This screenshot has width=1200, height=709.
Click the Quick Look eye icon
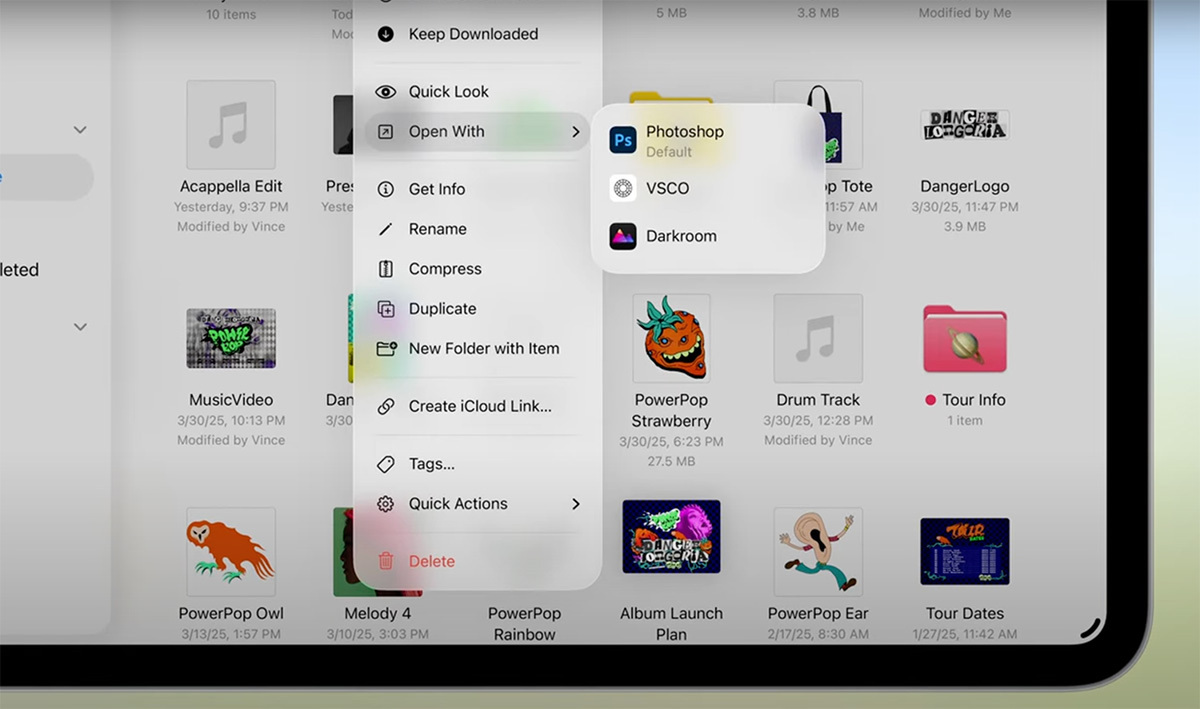(386, 91)
